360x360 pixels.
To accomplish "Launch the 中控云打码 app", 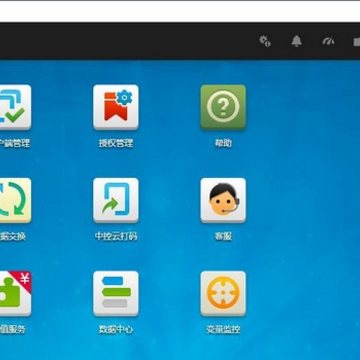I will tap(116, 200).
